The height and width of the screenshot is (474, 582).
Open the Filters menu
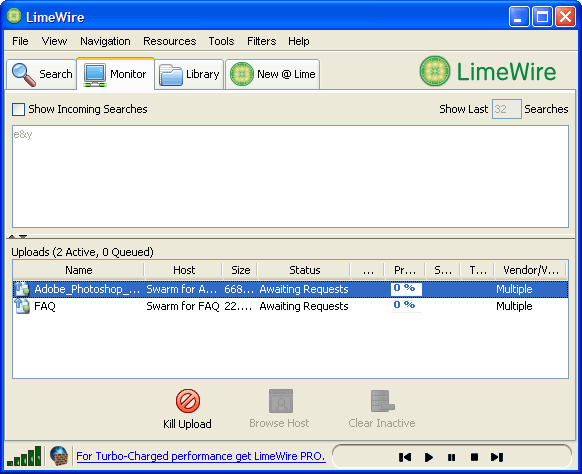click(262, 41)
